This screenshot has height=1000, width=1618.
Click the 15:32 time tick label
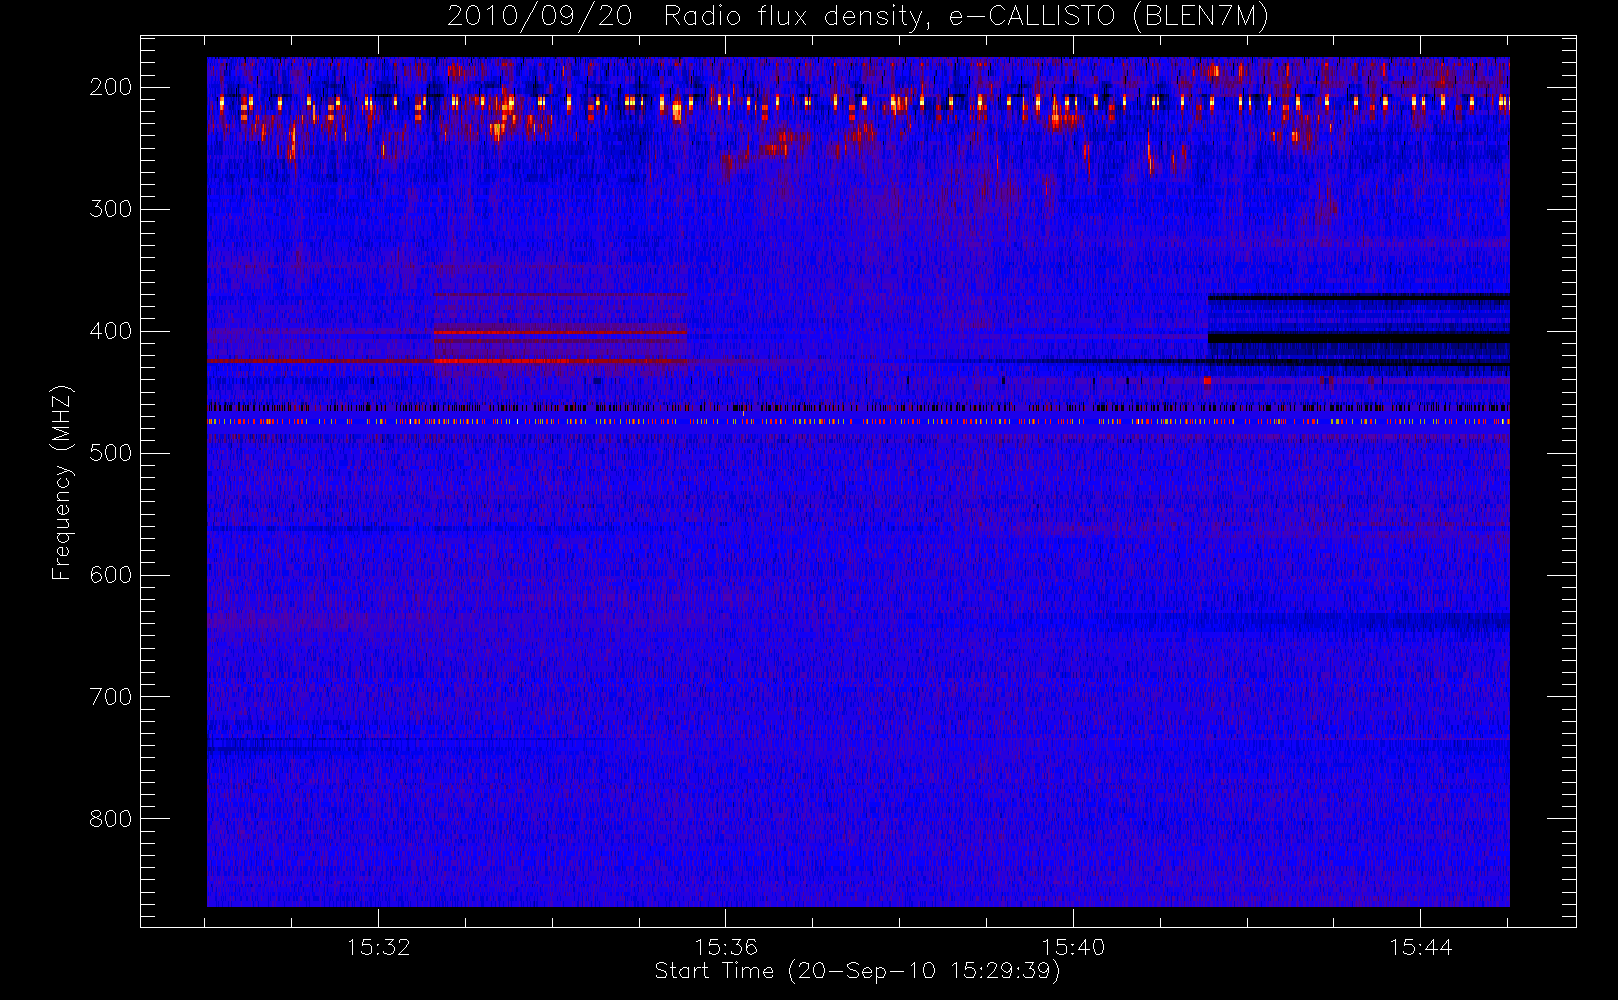coord(379,947)
